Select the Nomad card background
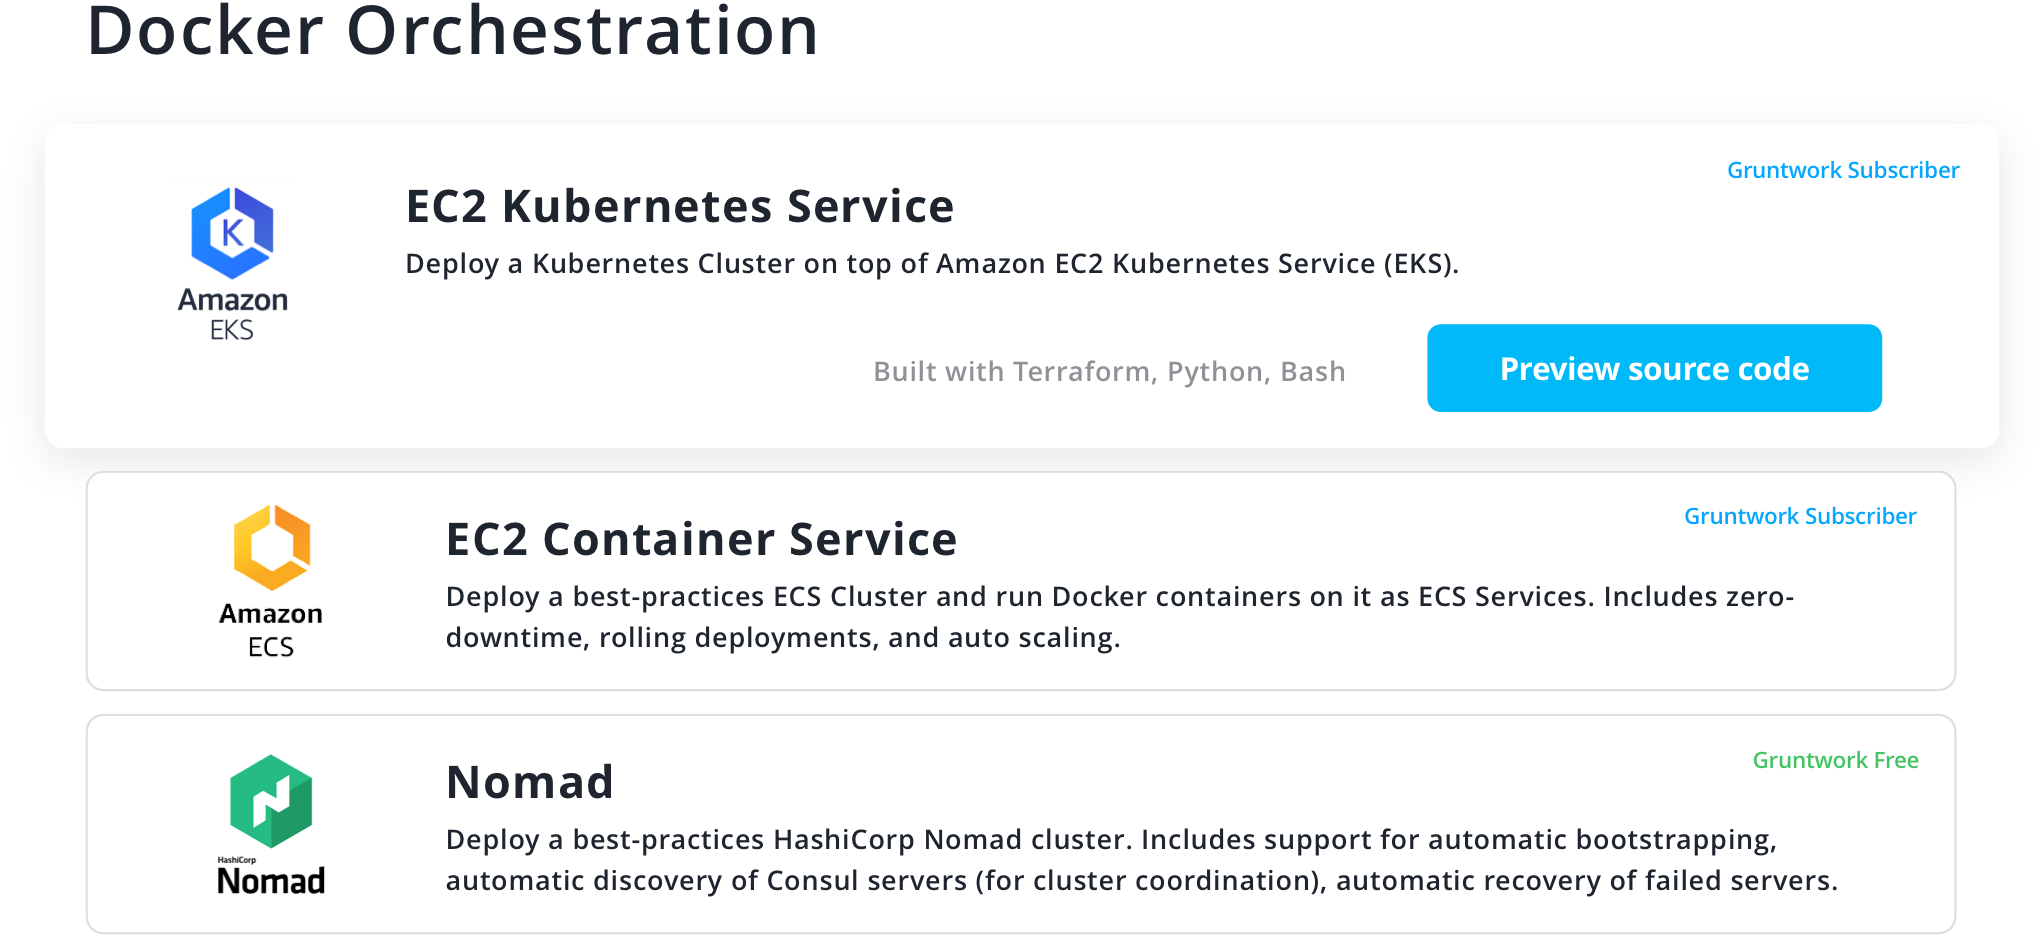Screen dimensions: 2043x936 pyautogui.click(x=1021, y=824)
